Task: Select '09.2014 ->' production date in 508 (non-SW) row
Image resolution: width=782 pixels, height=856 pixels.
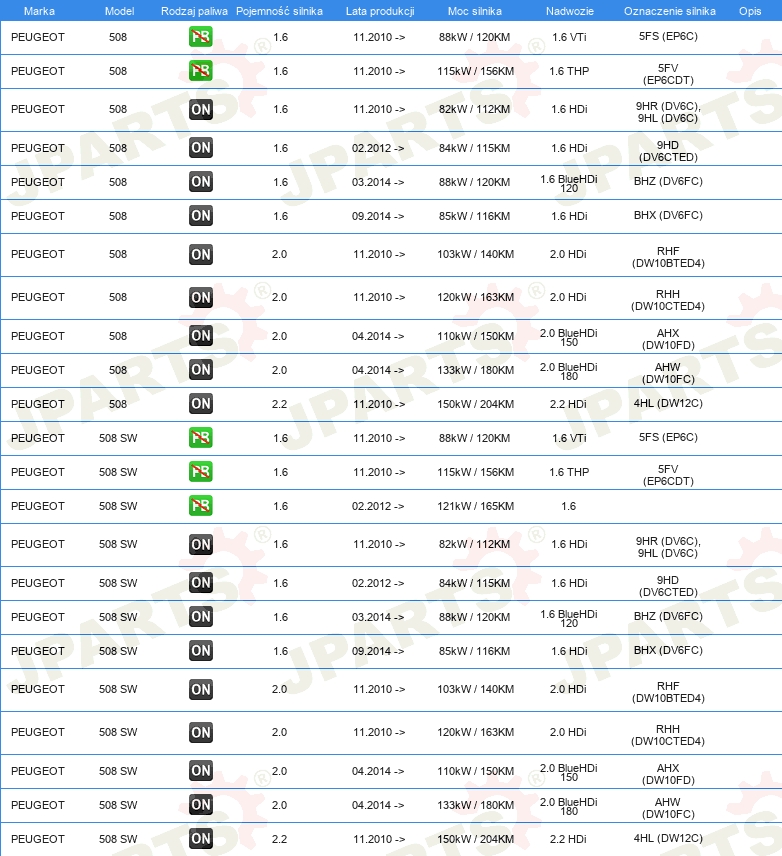Action: tap(378, 216)
